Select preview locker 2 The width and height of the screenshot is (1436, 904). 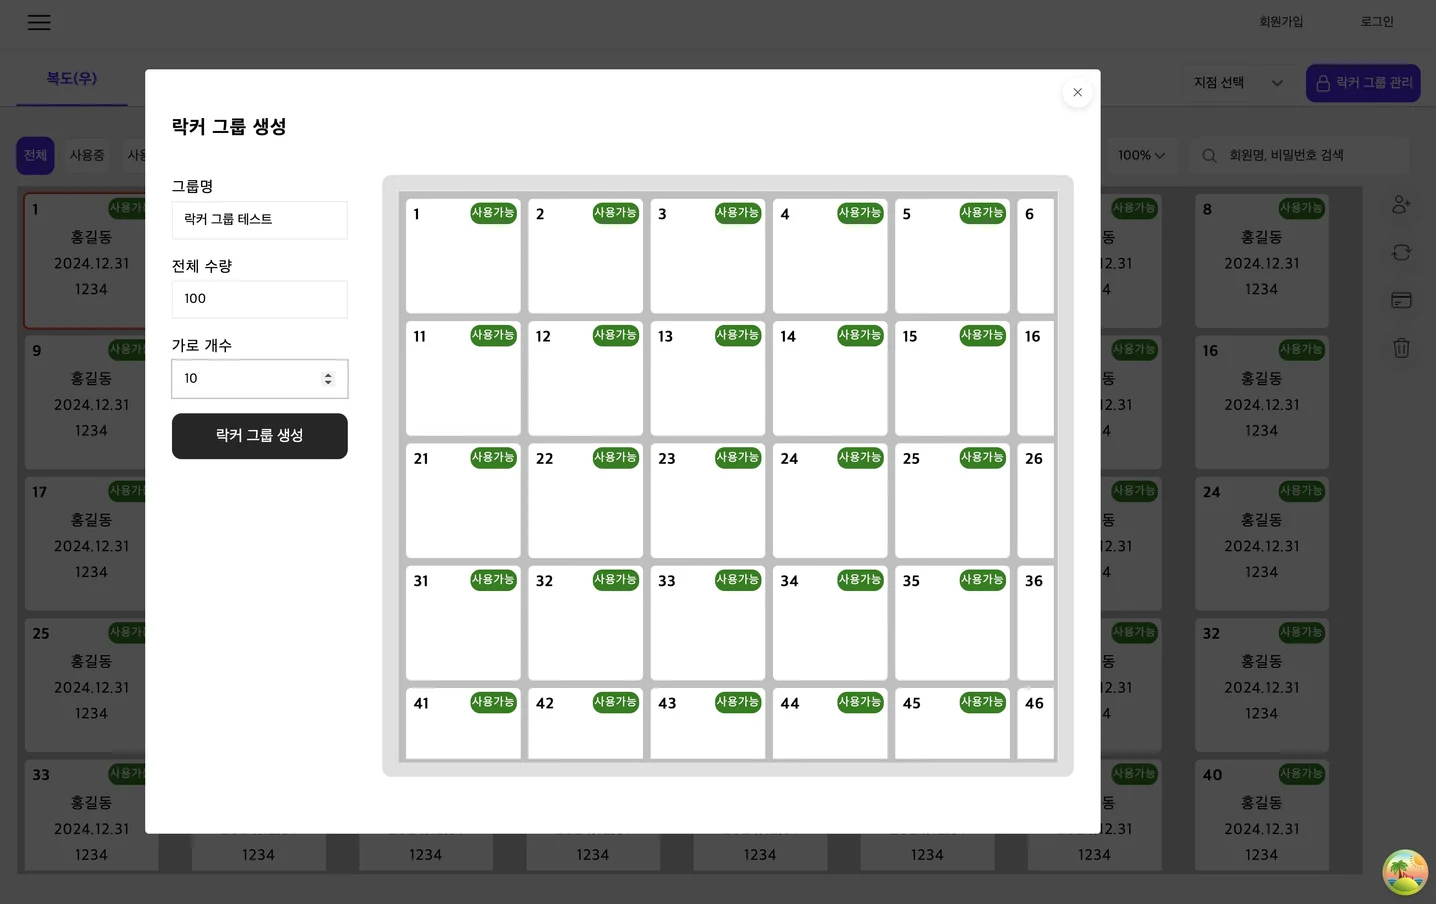586,256
